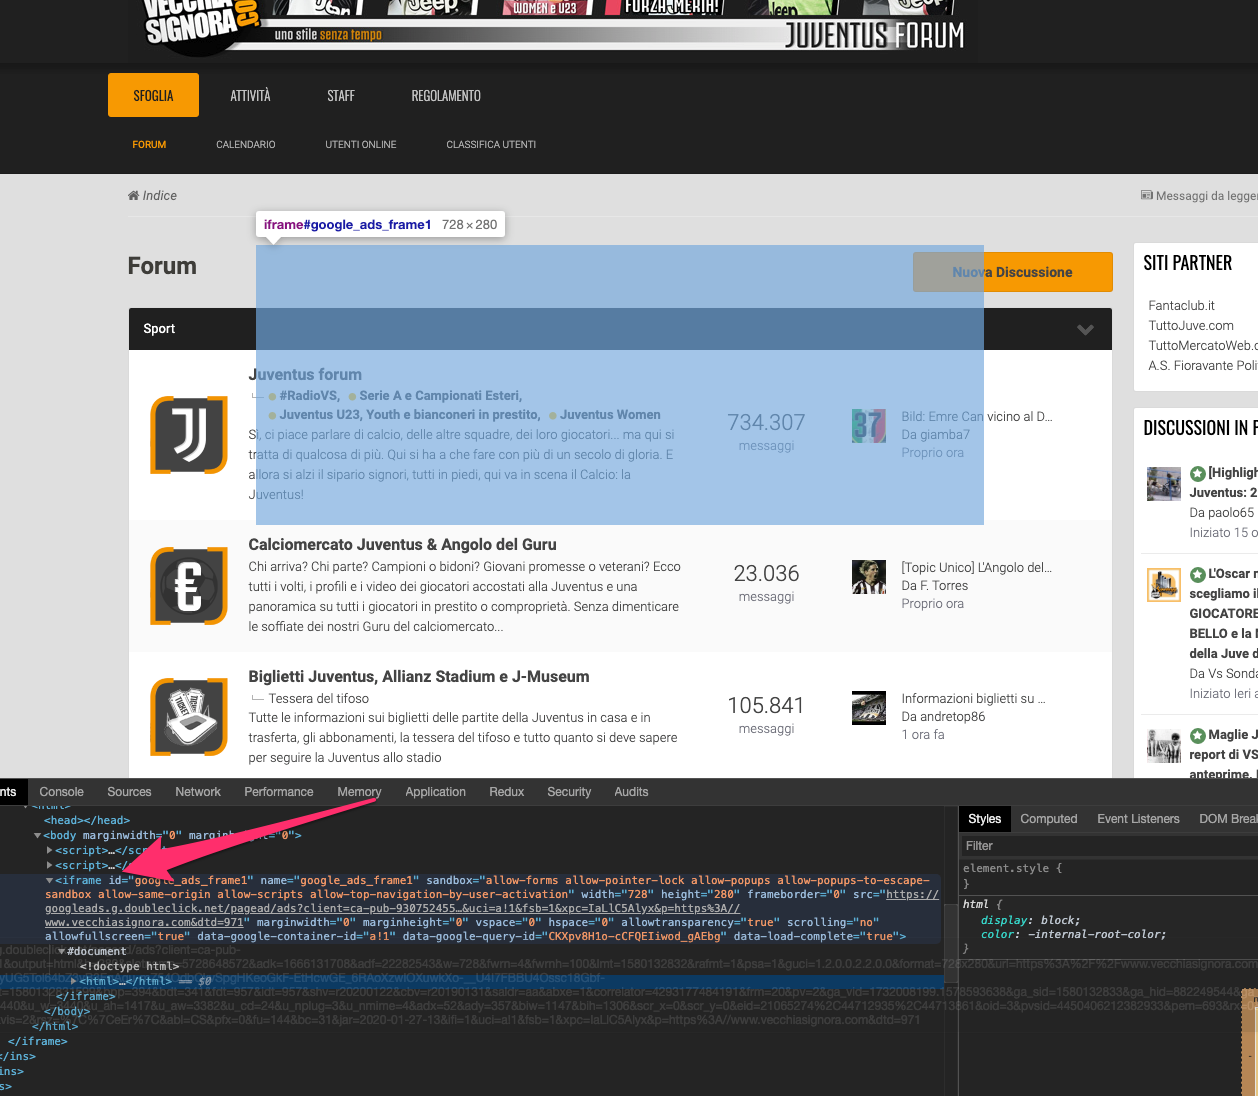Switch to DevTools Memory tab
The image size is (1258, 1096).
click(359, 791)
